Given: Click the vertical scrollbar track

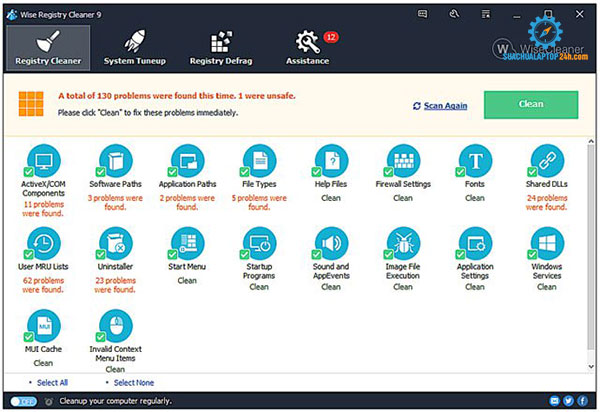Looking at the screenshot, I should point(591,254).
